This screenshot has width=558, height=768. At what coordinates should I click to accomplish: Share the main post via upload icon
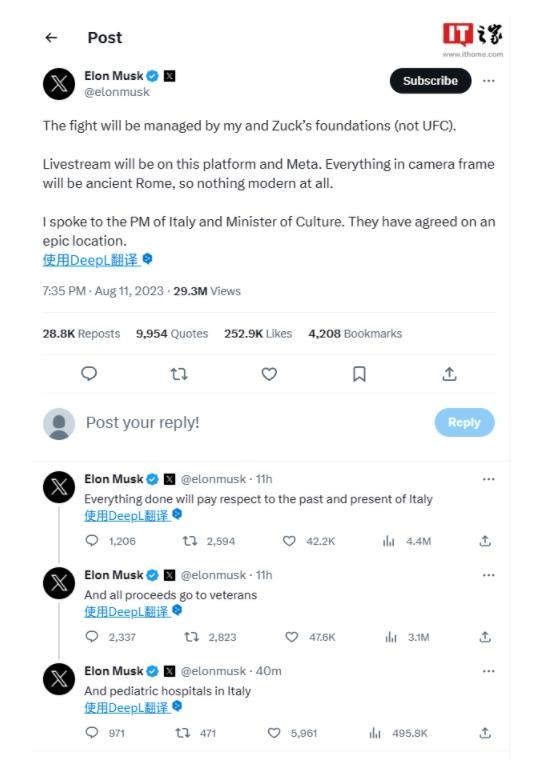pyautogui.click(x=449, y=374)
